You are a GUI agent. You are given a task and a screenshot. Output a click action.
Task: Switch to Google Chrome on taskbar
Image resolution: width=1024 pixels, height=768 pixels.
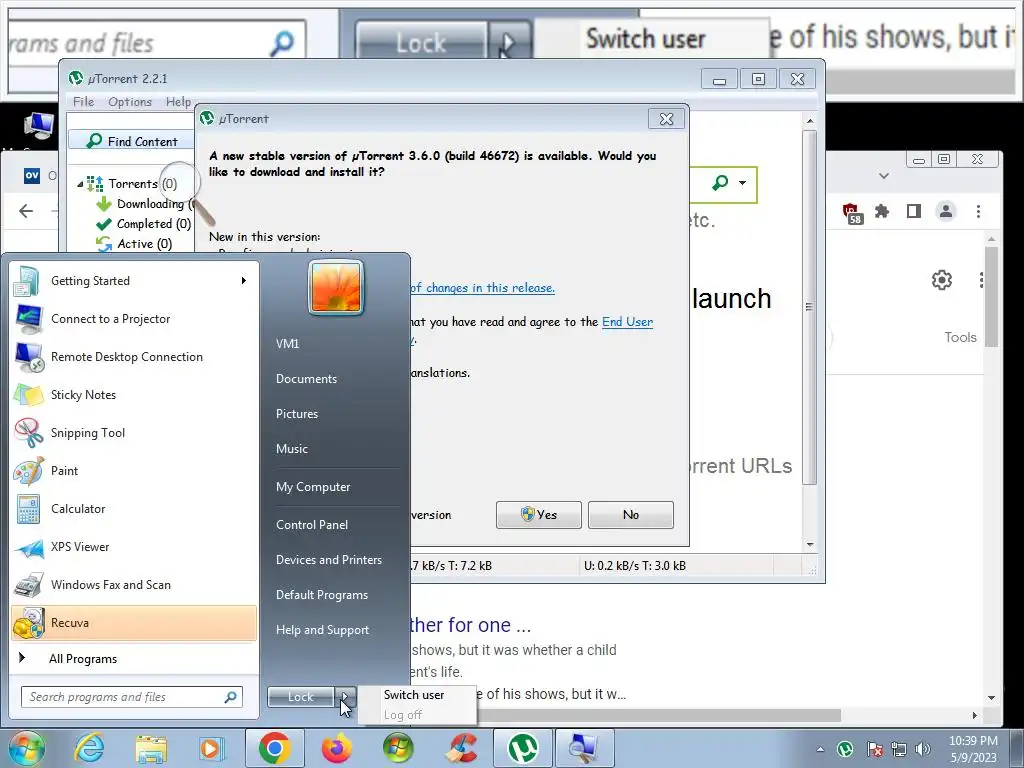tap(275, 748)
